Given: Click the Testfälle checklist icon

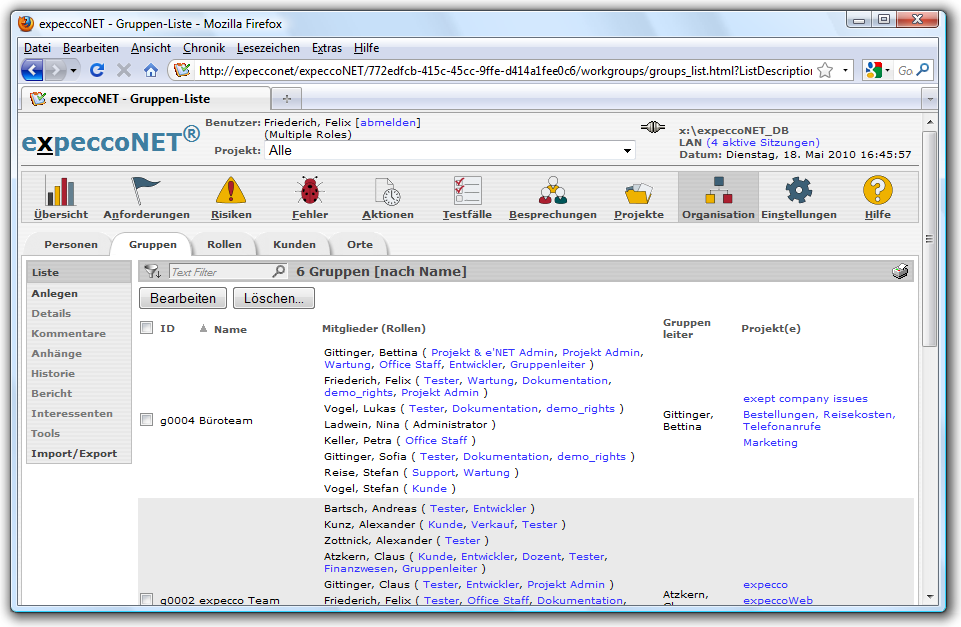Looking at the screenshot, I should pyautogui.click(x=467, y=191).
